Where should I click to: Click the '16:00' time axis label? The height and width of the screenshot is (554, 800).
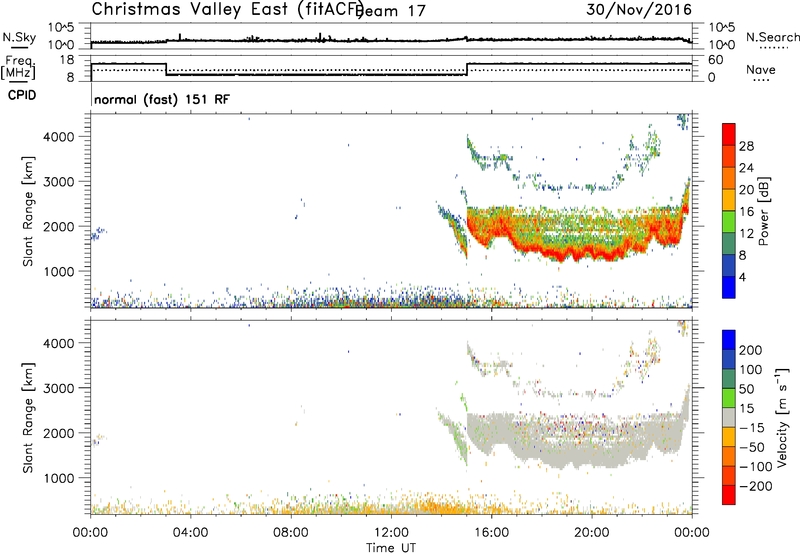491,533
